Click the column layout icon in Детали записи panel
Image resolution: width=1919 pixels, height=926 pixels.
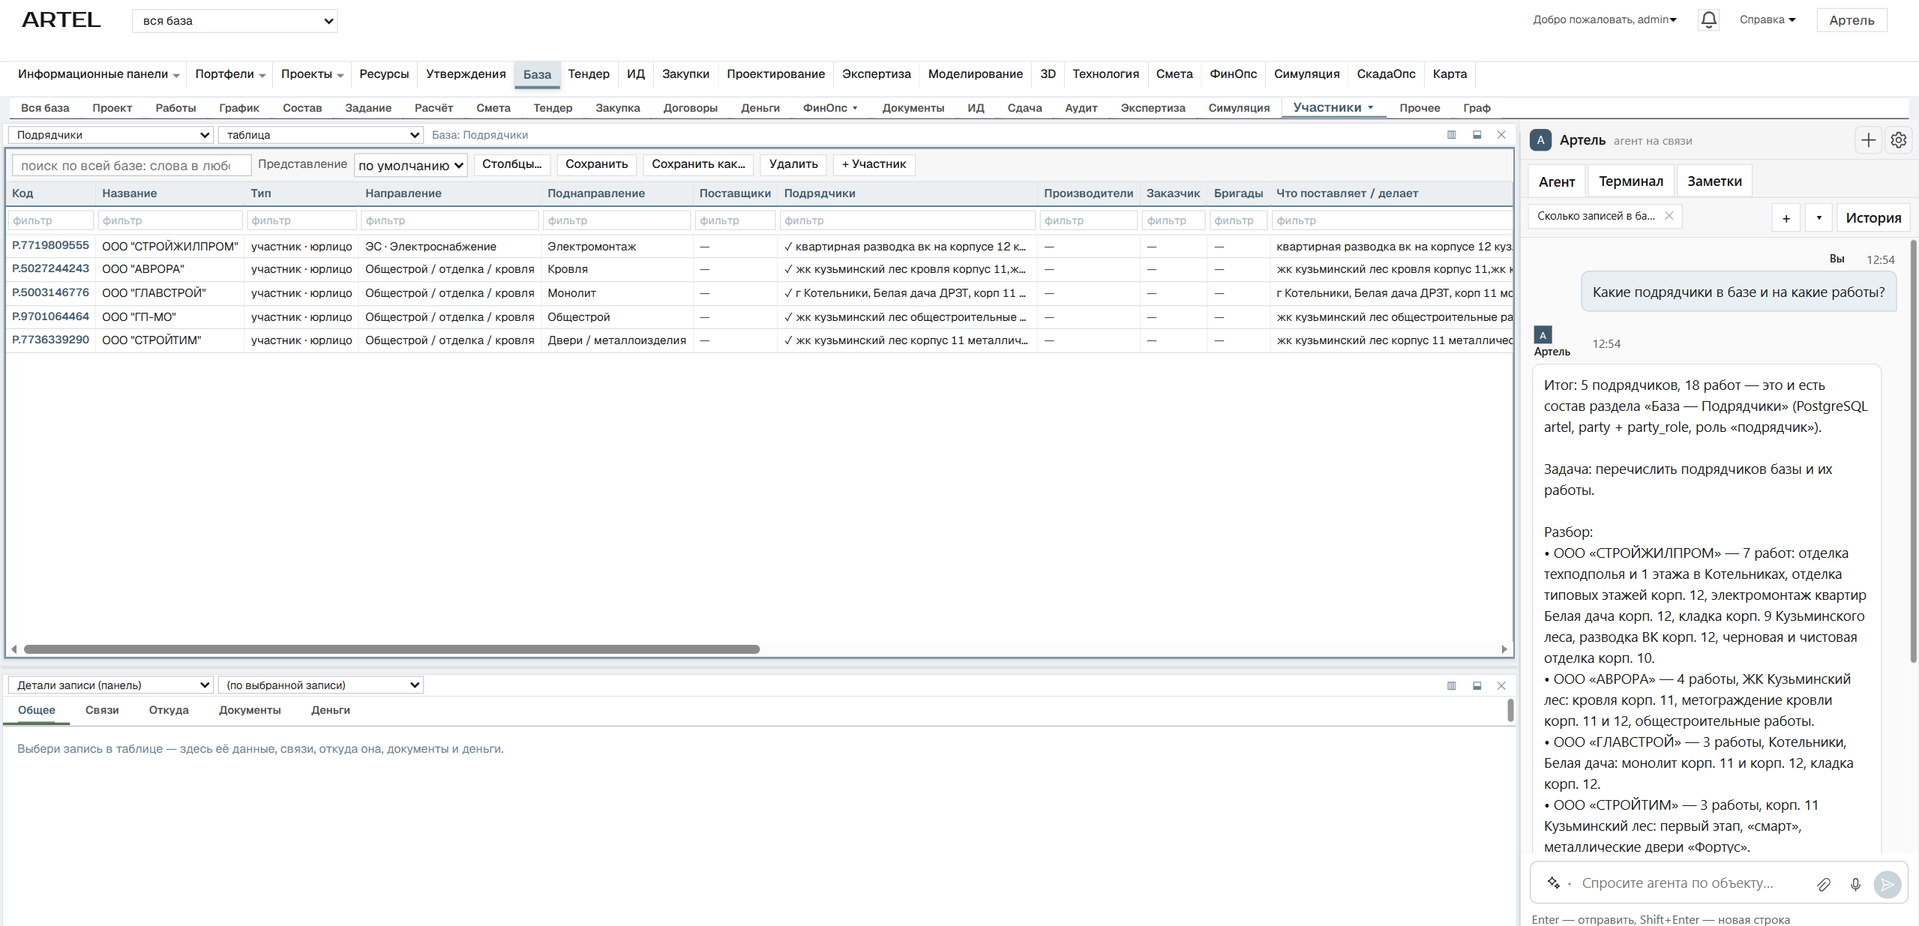click(1452, 686)
